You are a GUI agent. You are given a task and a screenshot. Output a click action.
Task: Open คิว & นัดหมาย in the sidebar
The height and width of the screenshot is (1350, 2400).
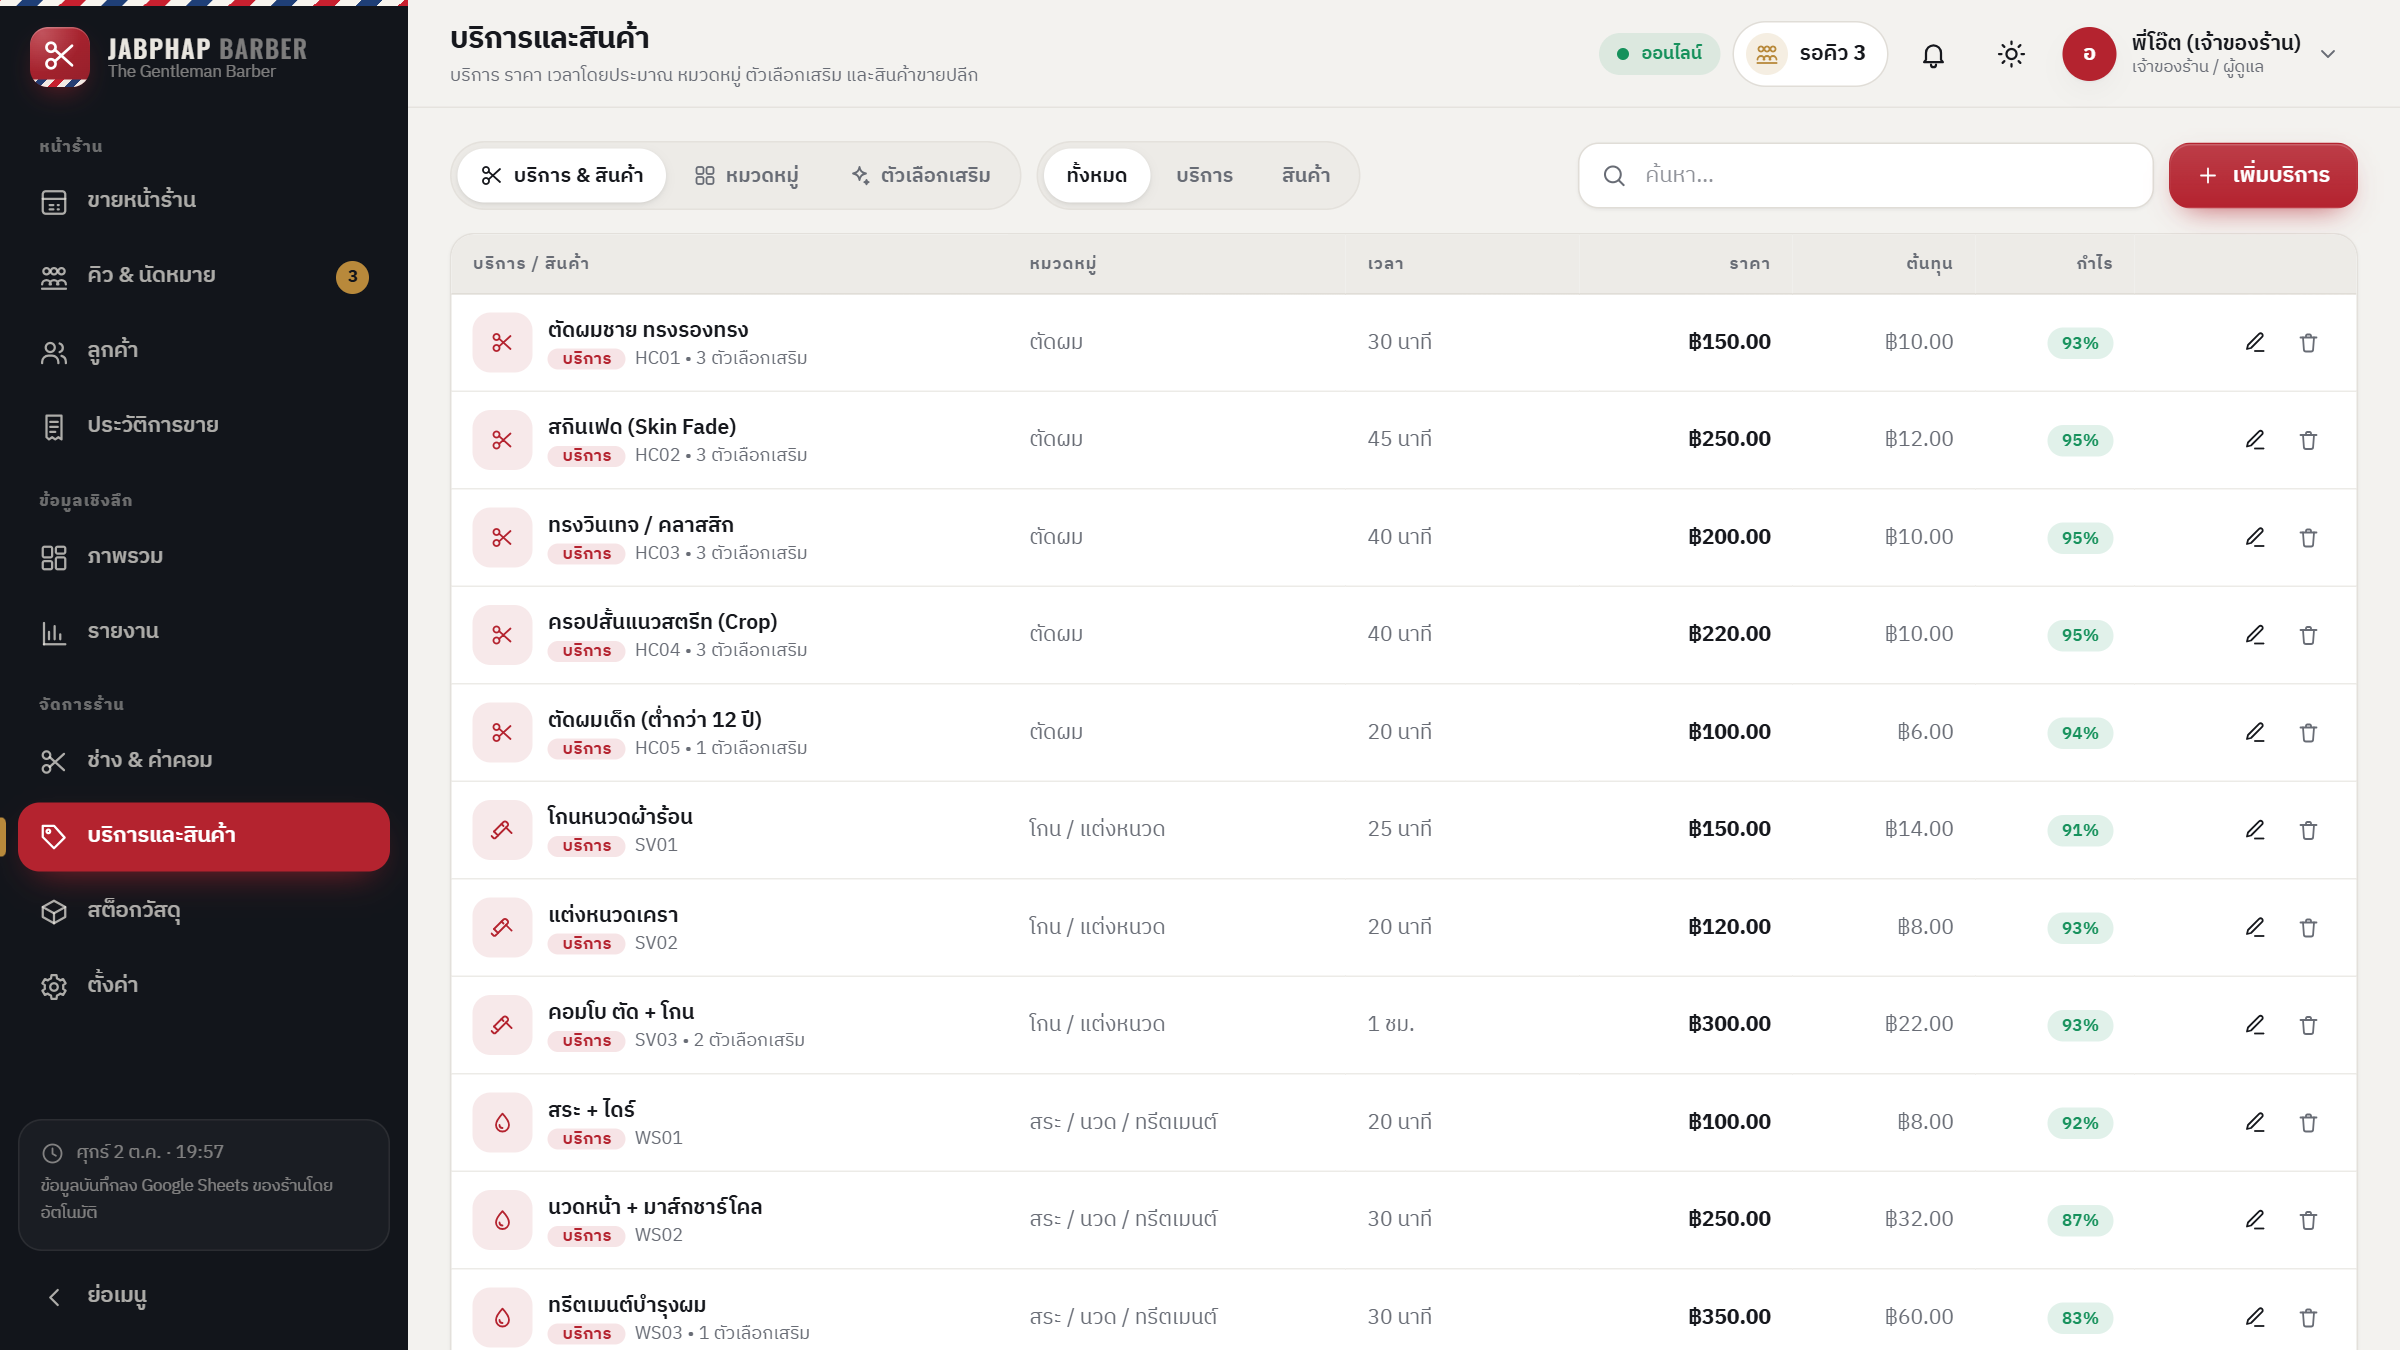click(204, 275)
